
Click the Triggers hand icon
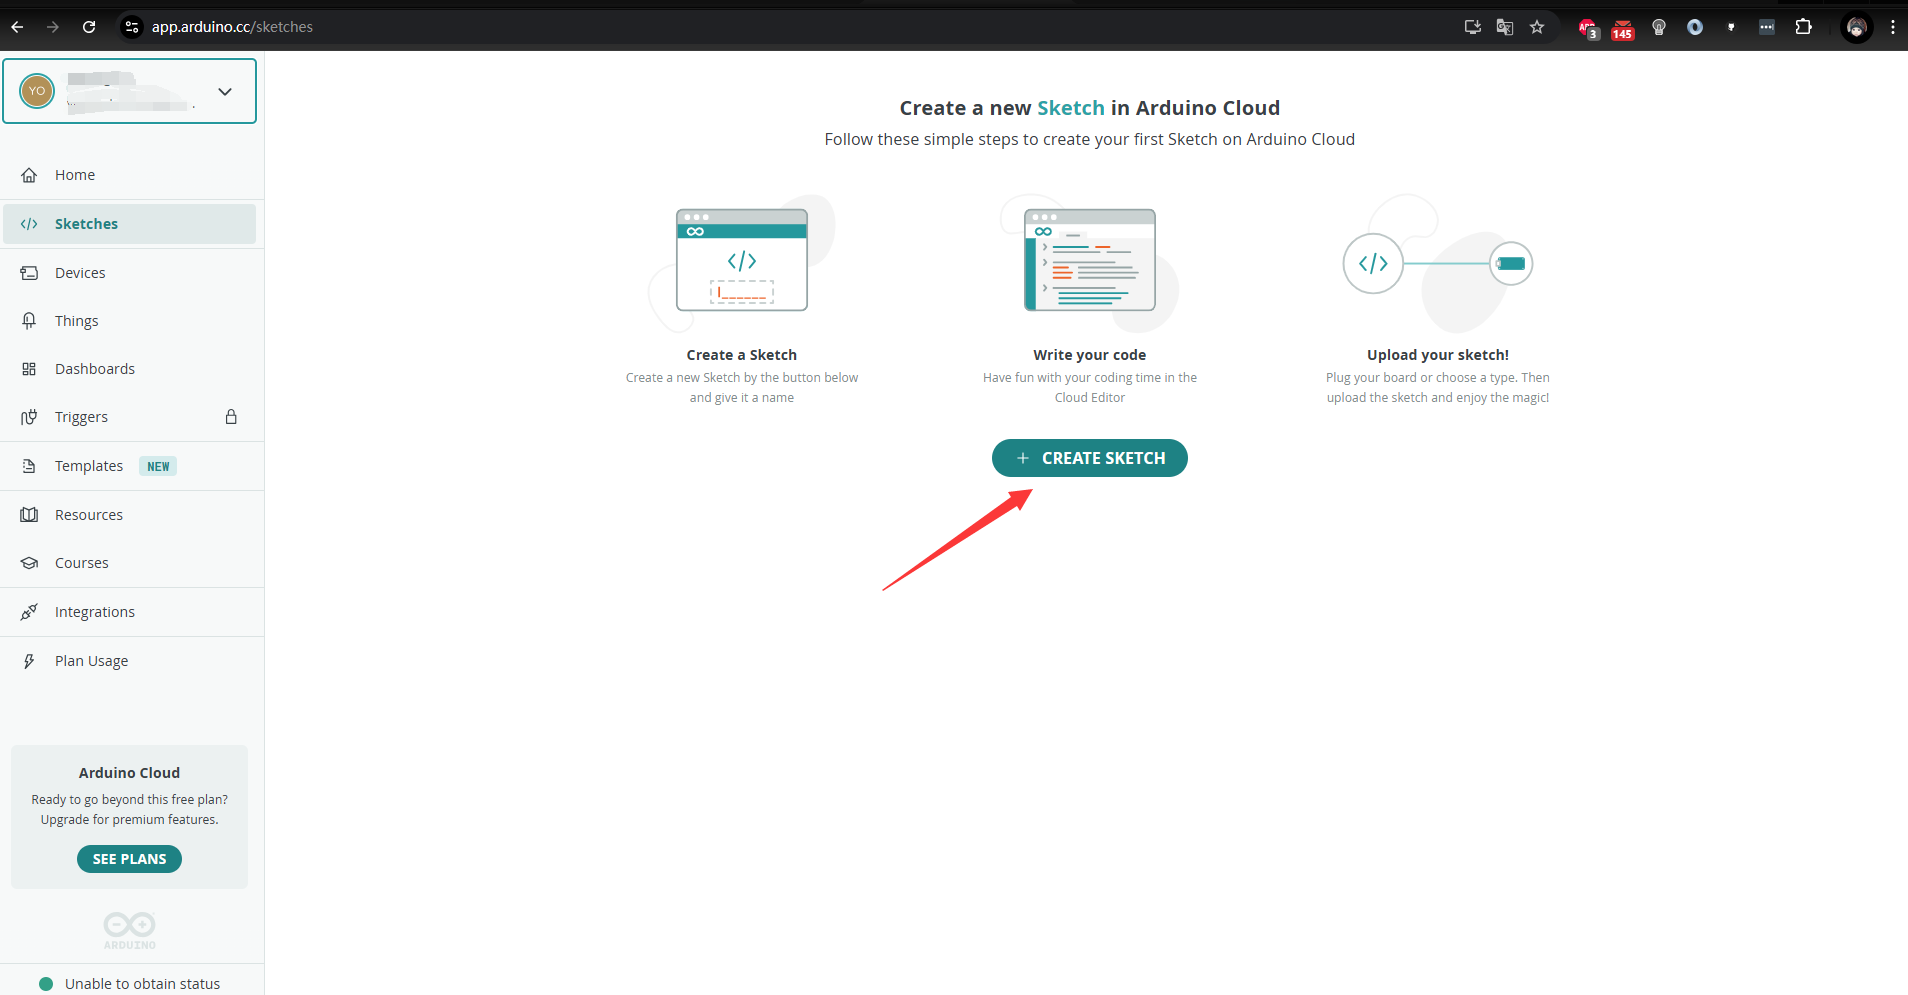pos(29,417)
